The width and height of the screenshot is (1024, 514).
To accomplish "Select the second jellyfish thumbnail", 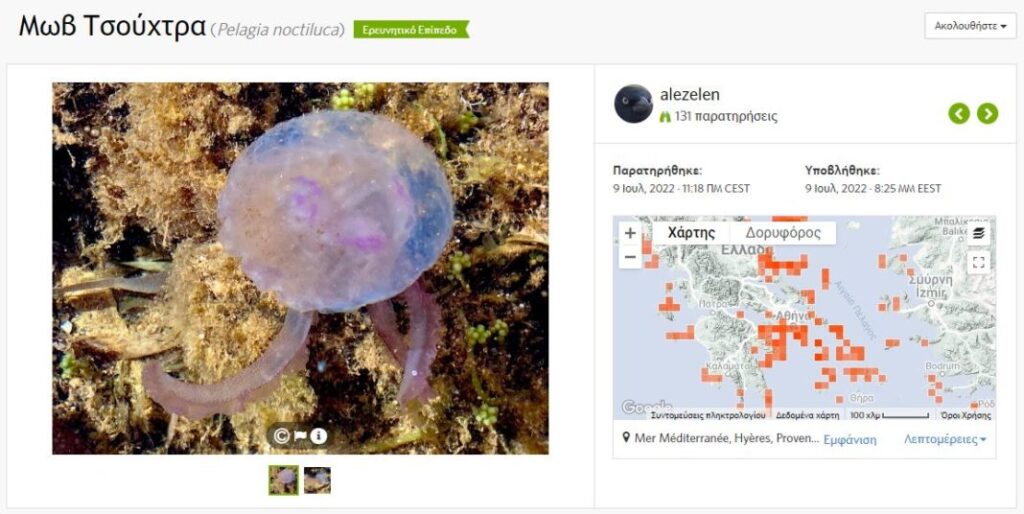I will (x=317, y=480).
